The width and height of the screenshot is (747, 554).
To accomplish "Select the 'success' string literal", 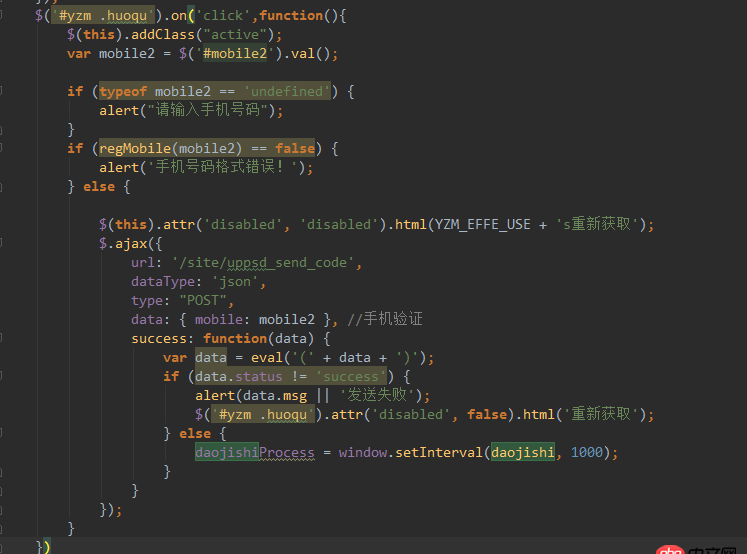I will coord(351,376).
